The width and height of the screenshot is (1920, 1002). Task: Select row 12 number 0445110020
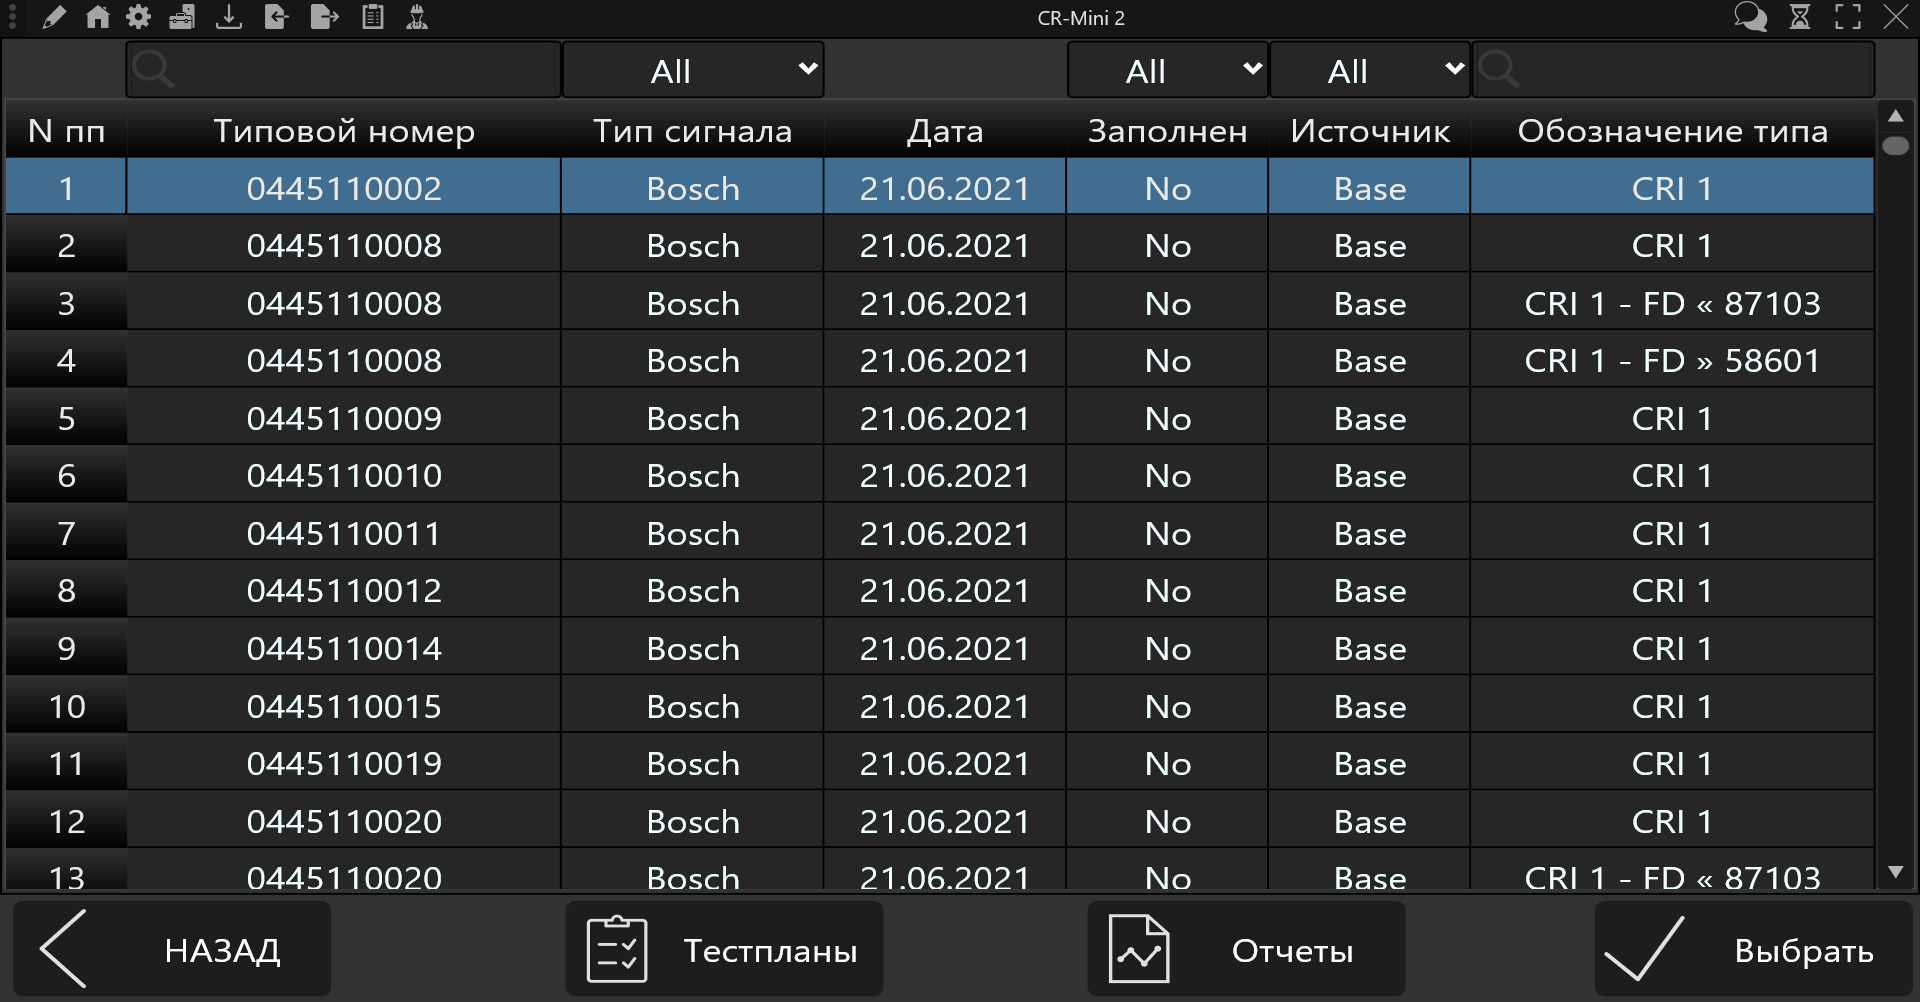(x=343, y=822)
